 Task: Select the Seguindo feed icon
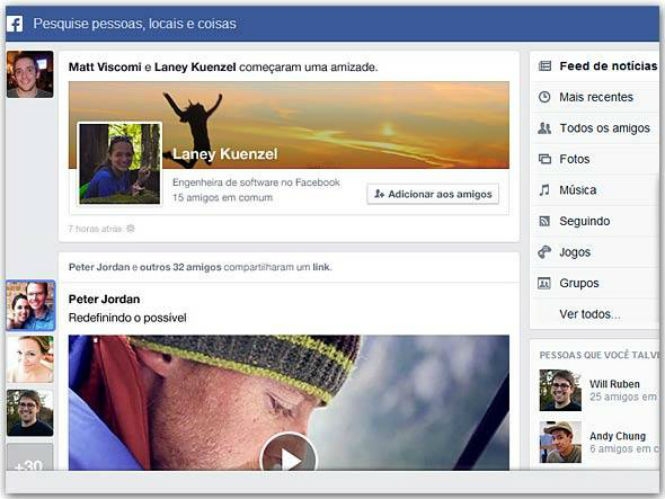click(x=545, y=221)
